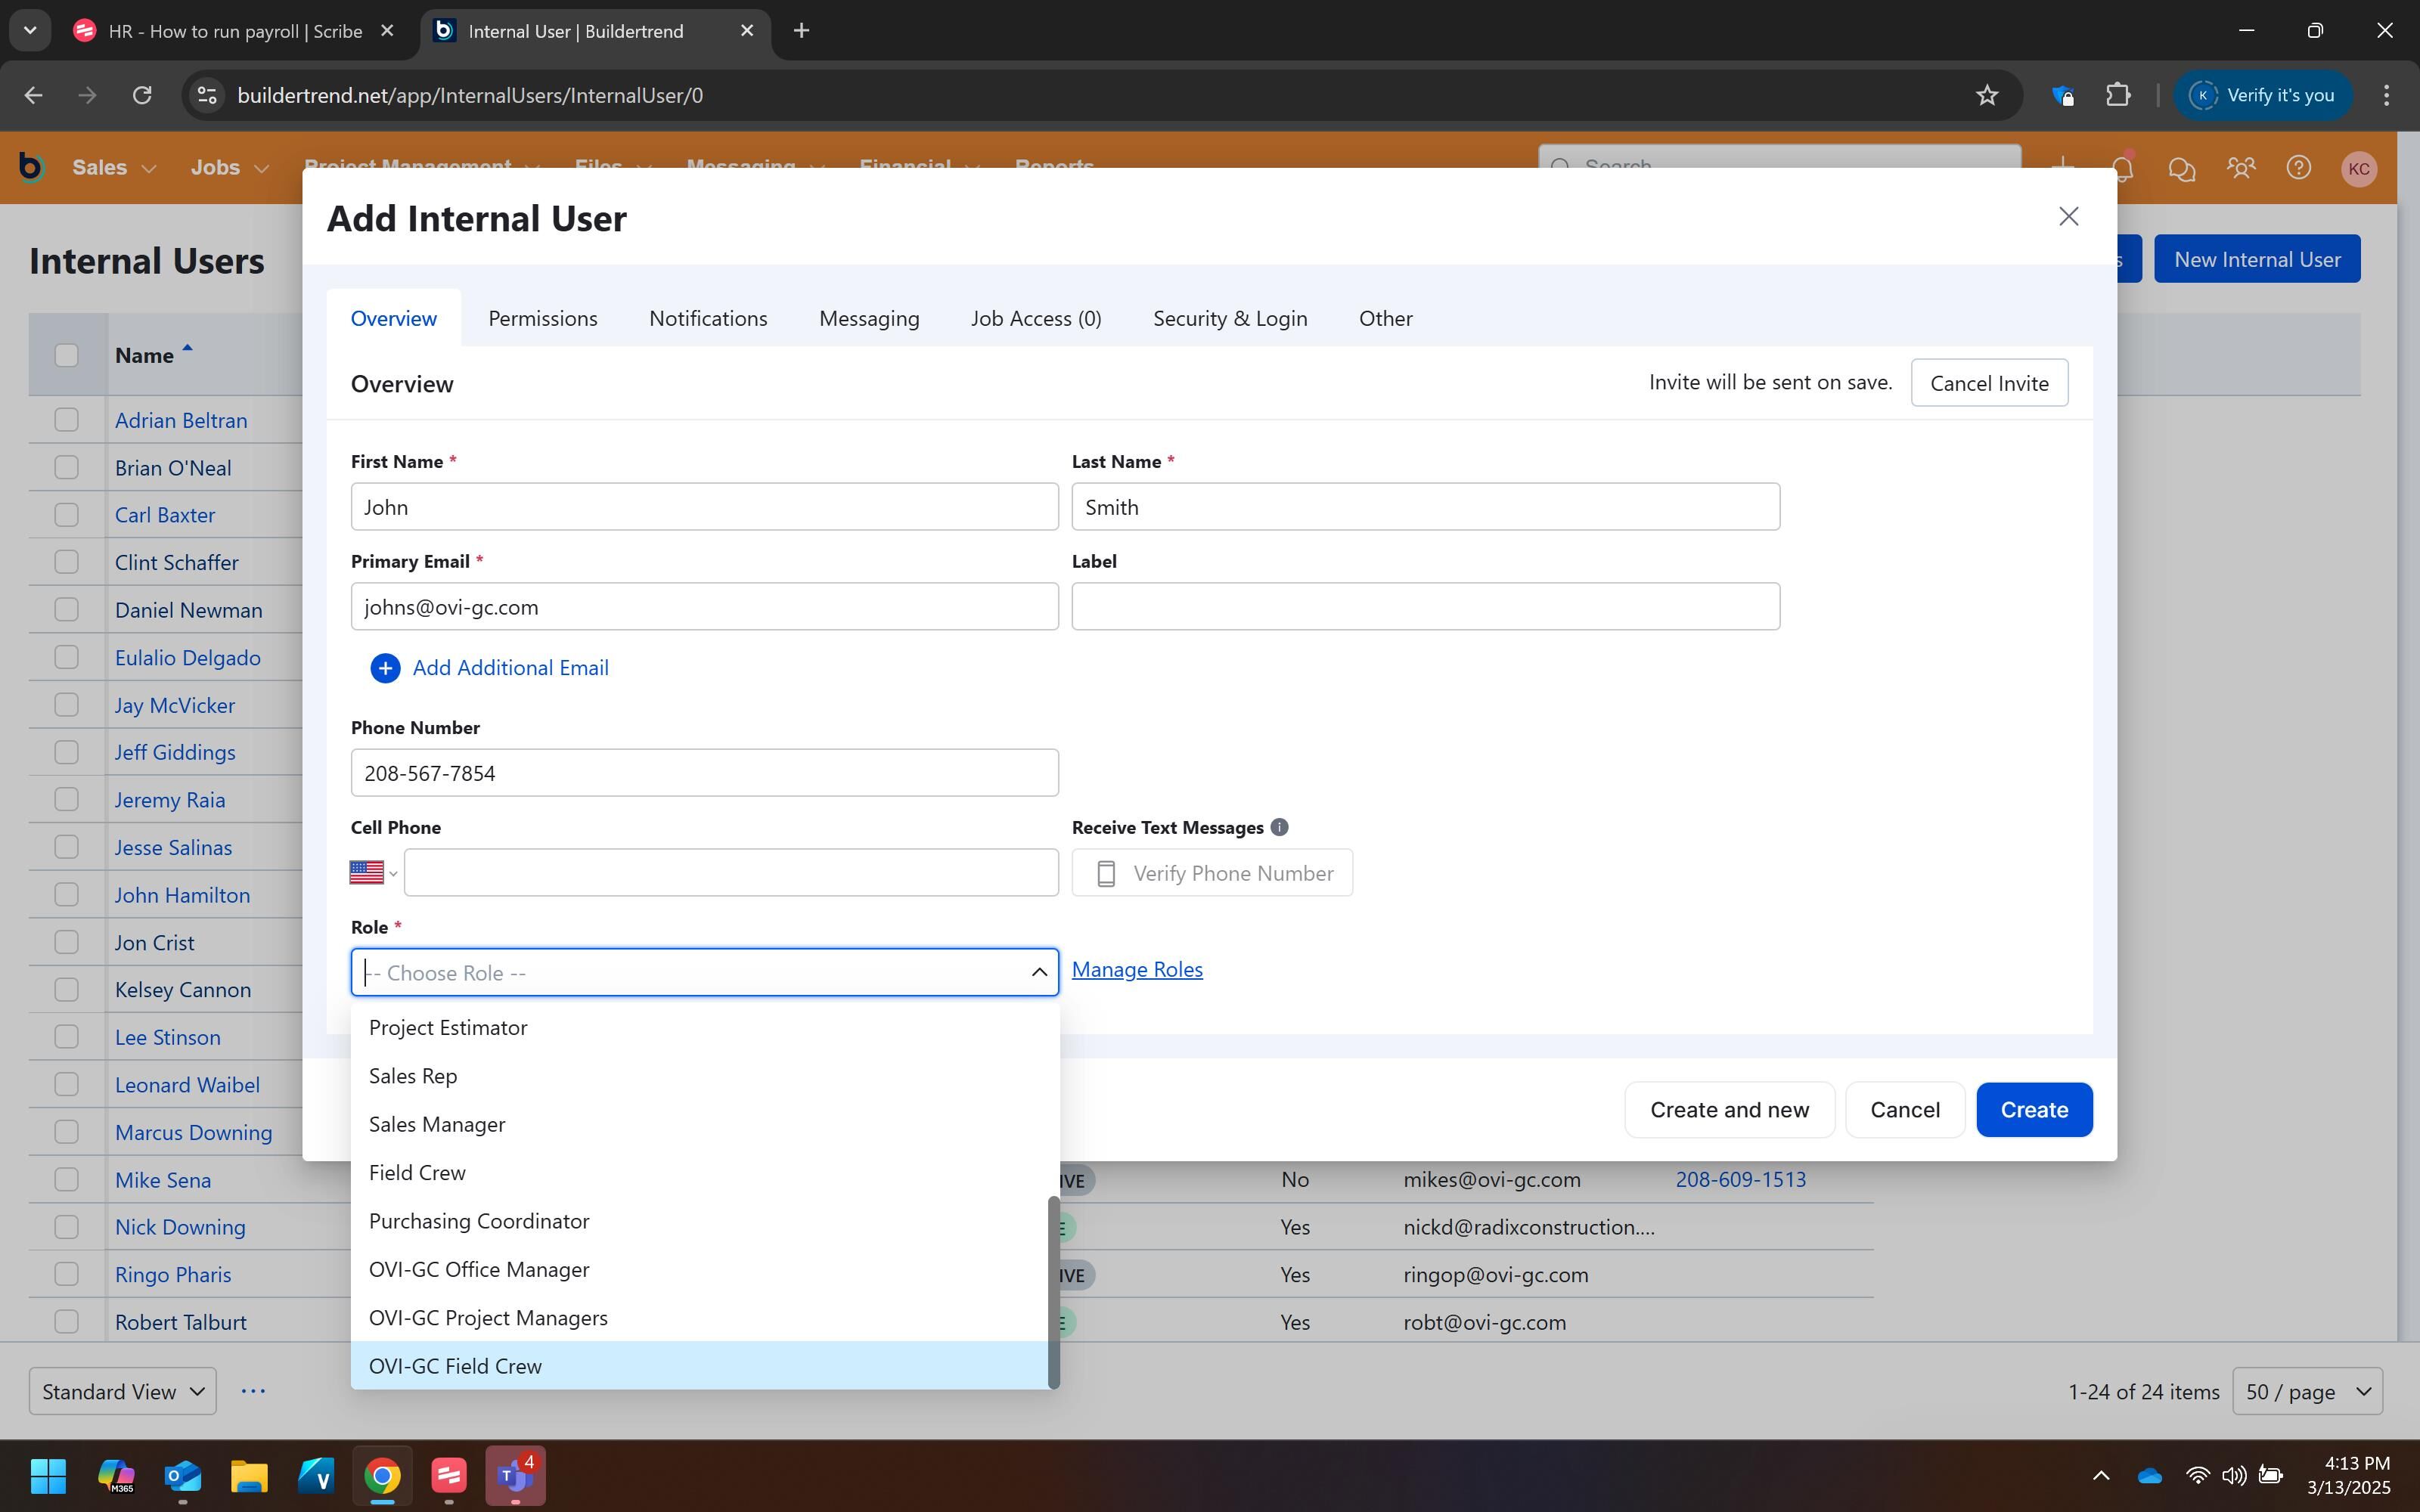Image resolution: width=2420 pixels, height=1512 pixels.
Task: Open the help question mark icon
Action: pyautogui.click(x=2298, y=168)
